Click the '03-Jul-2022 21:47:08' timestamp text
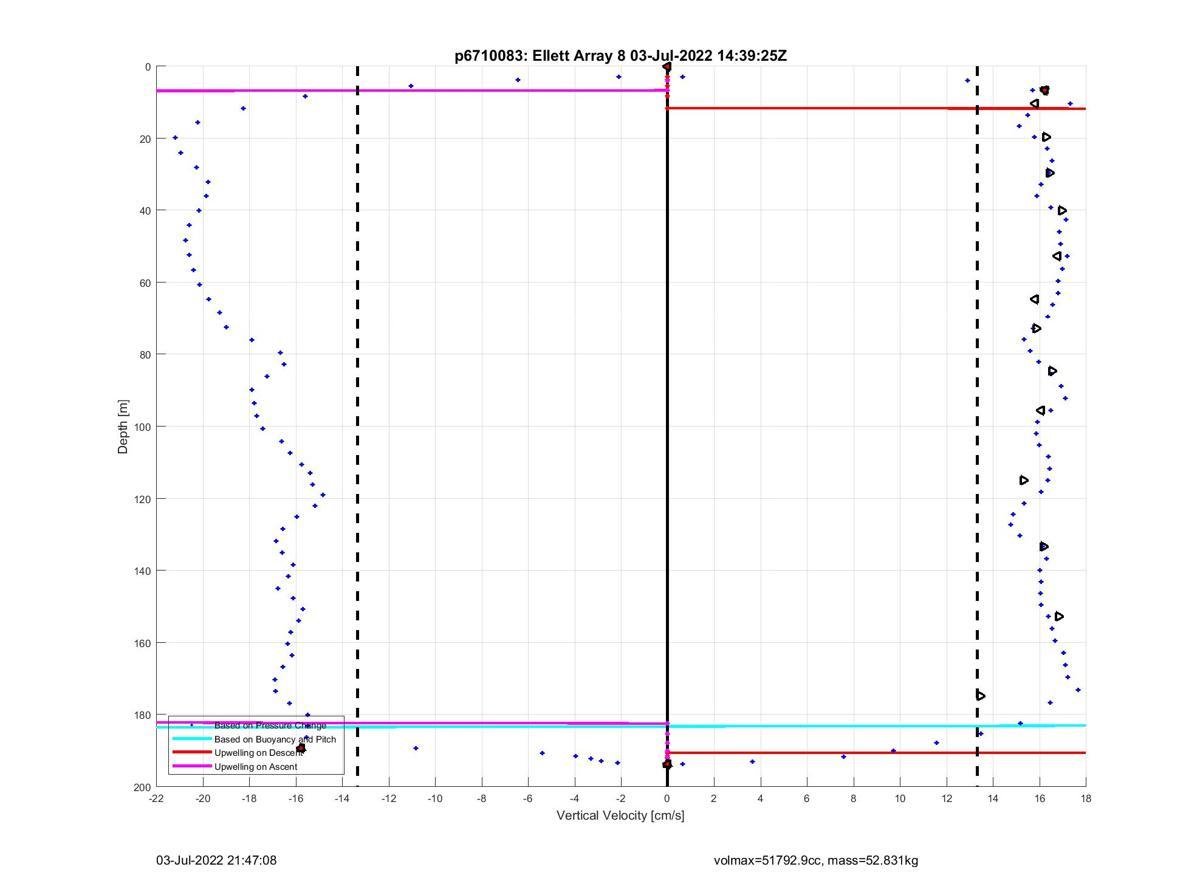This screenshot has width=1200, height=885. coord(216,860)
